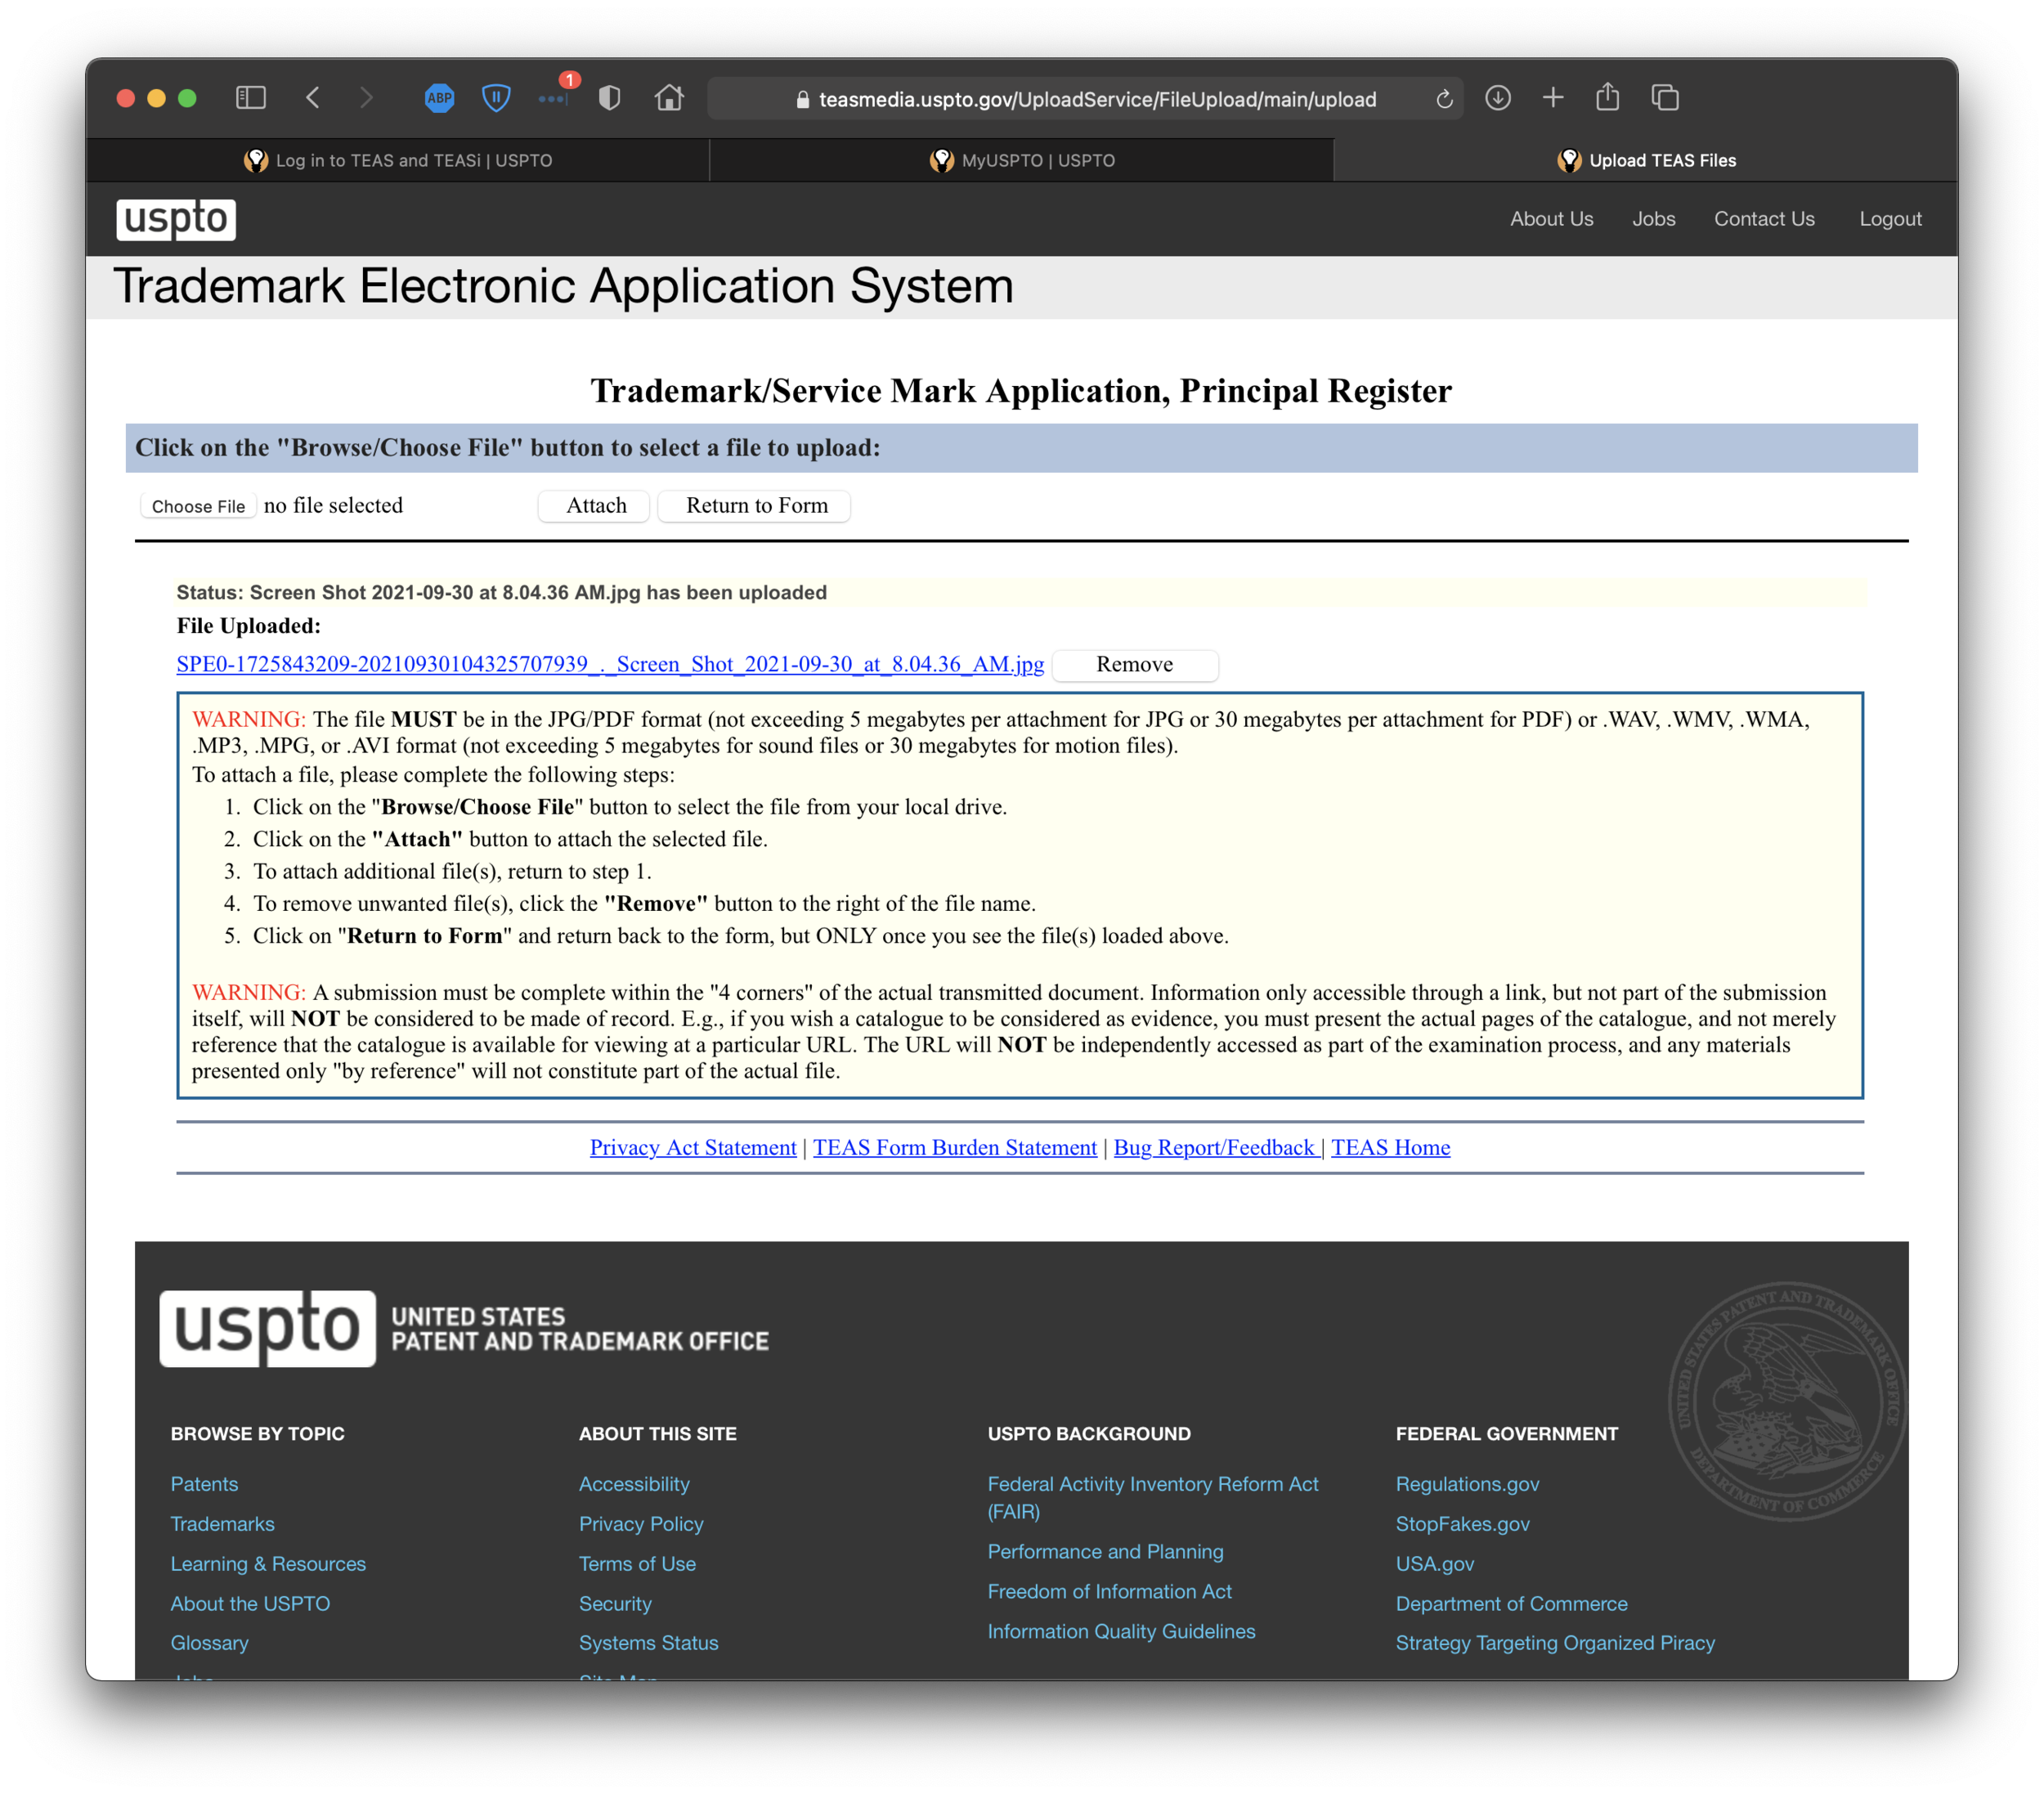This screenshot has height=1794, width=2044.
Task: Go to the home page icon
Action: click(669, 97)
